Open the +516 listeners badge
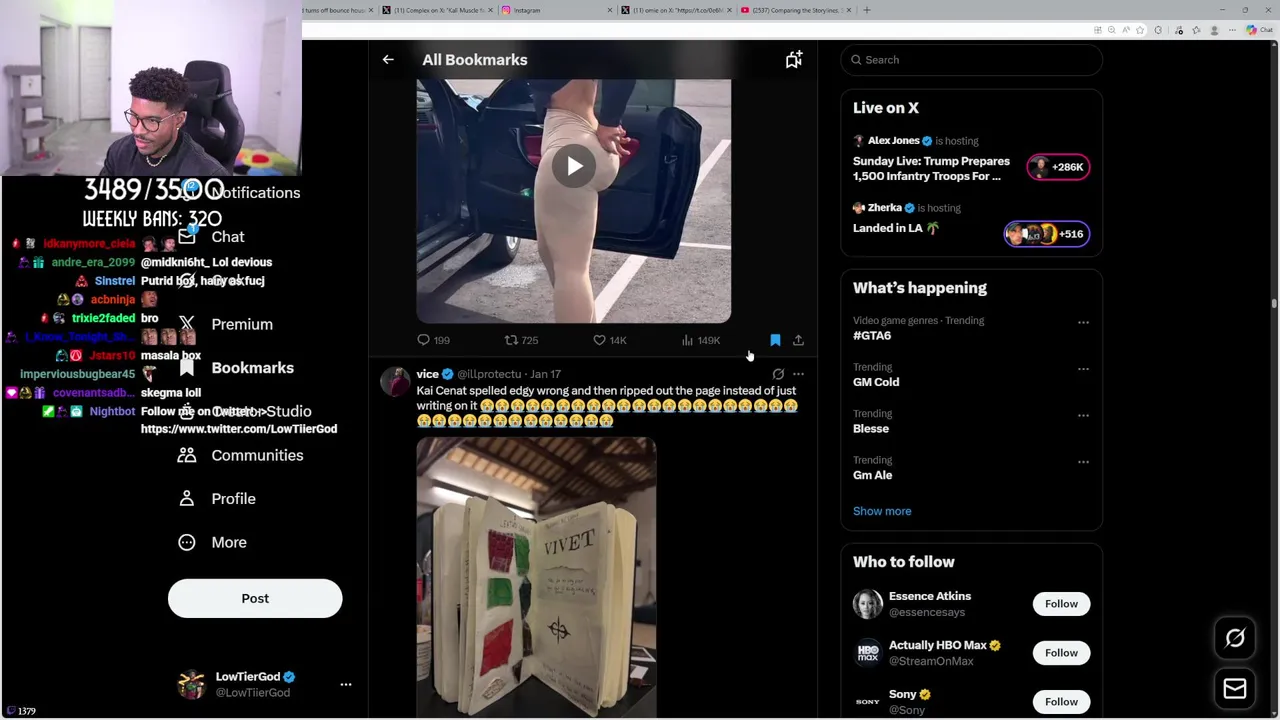 pos(1046,234)
